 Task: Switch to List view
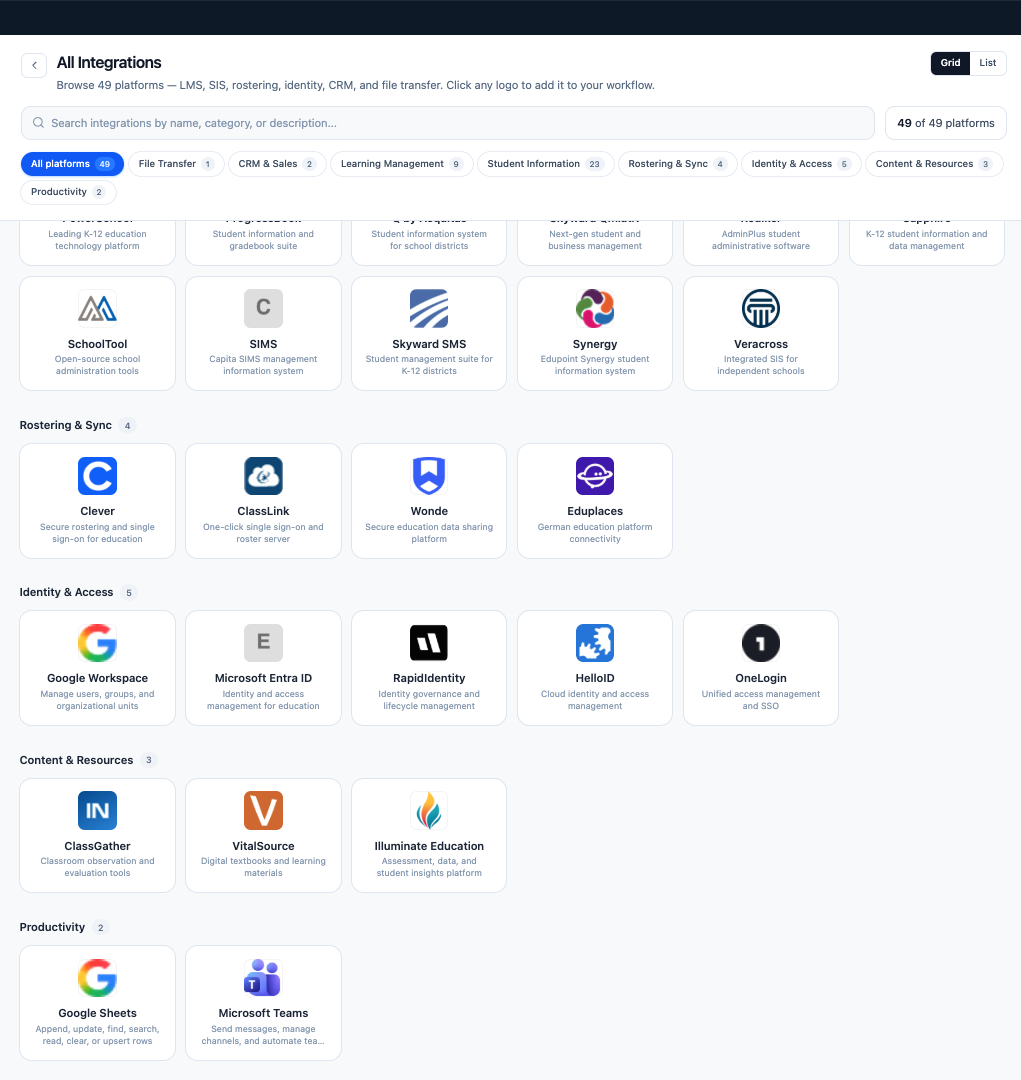987,63
